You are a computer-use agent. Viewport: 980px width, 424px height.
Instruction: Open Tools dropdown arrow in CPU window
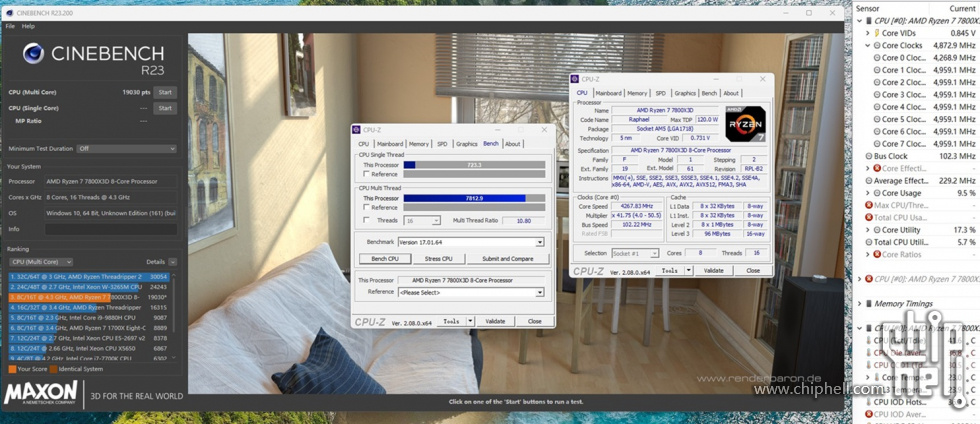[689, 271]
